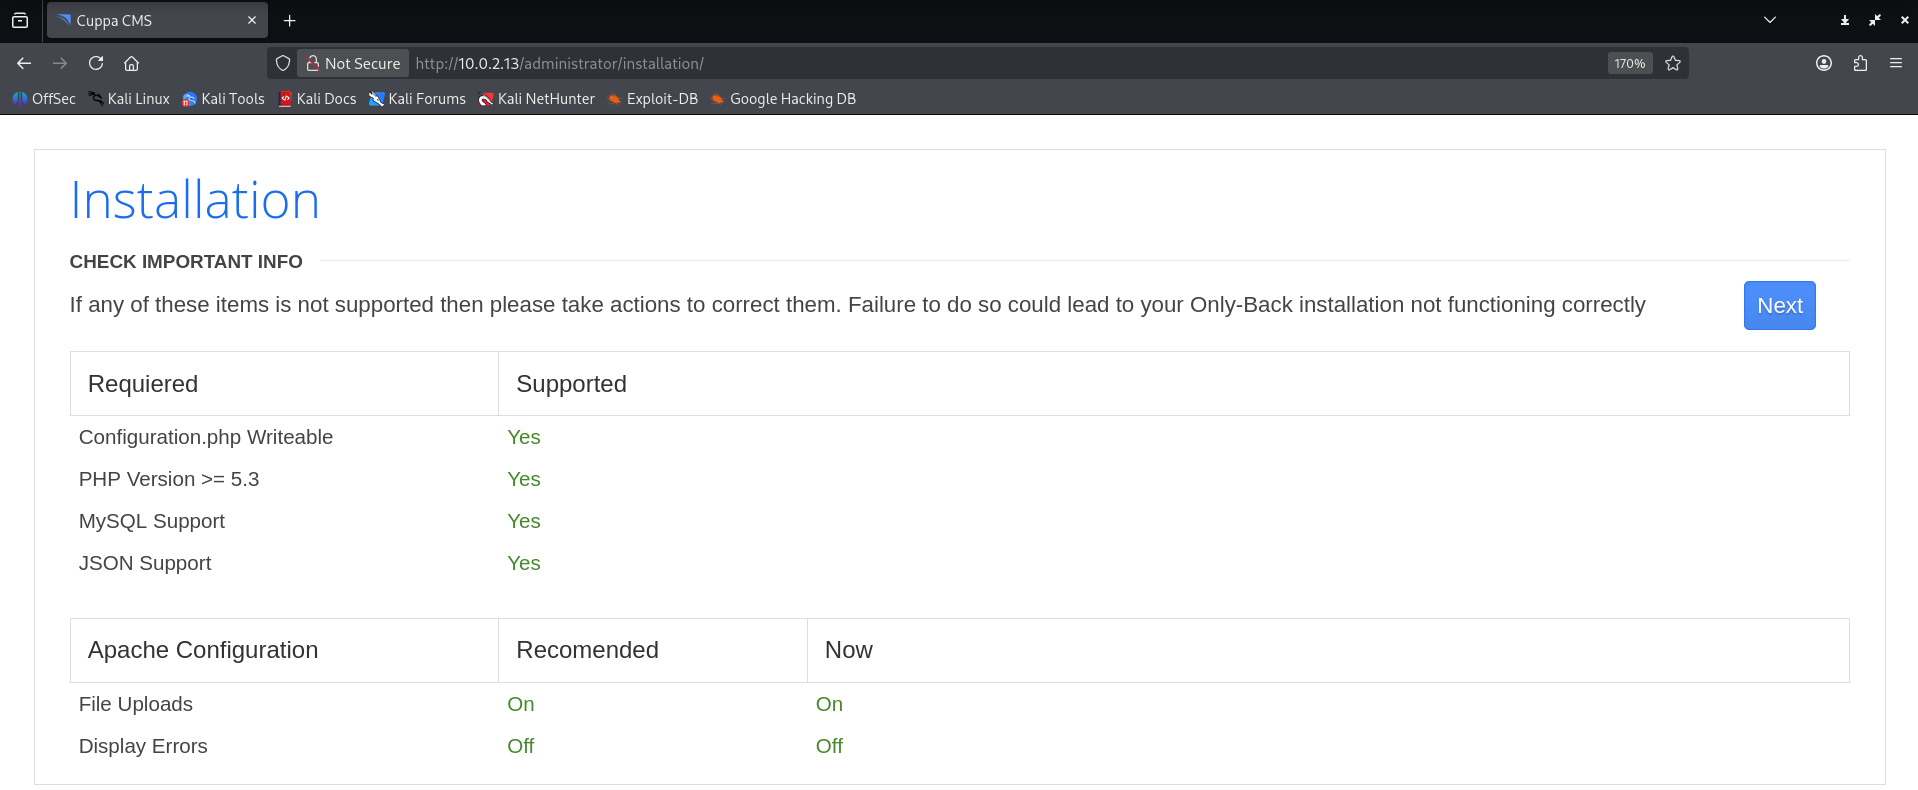1918x790 pixels.
Task: Click the browser back arrow
Action: point(24,63)
